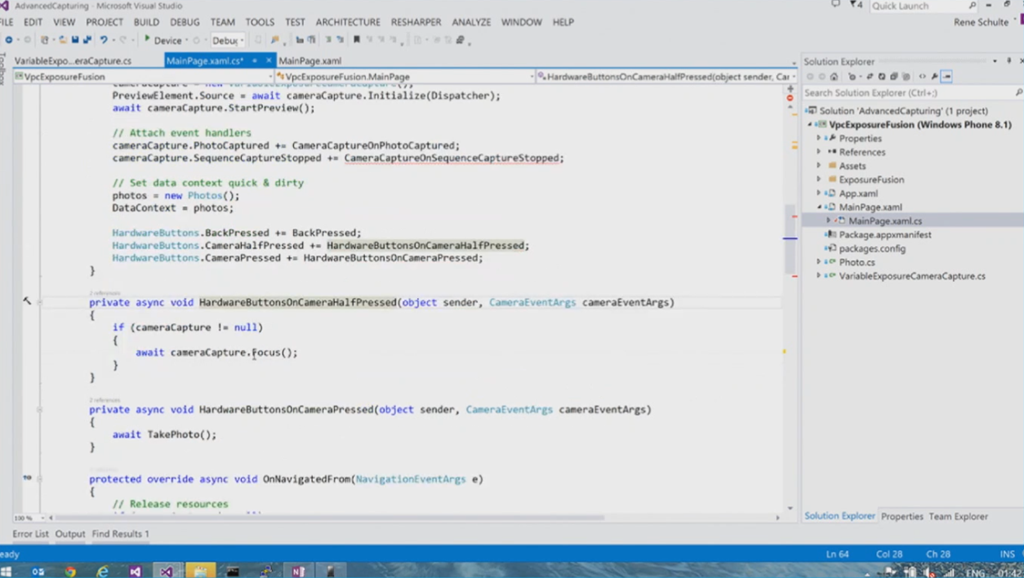
Task: Close the MainPage.xaml.cs tab
Action: click(268, 61)
